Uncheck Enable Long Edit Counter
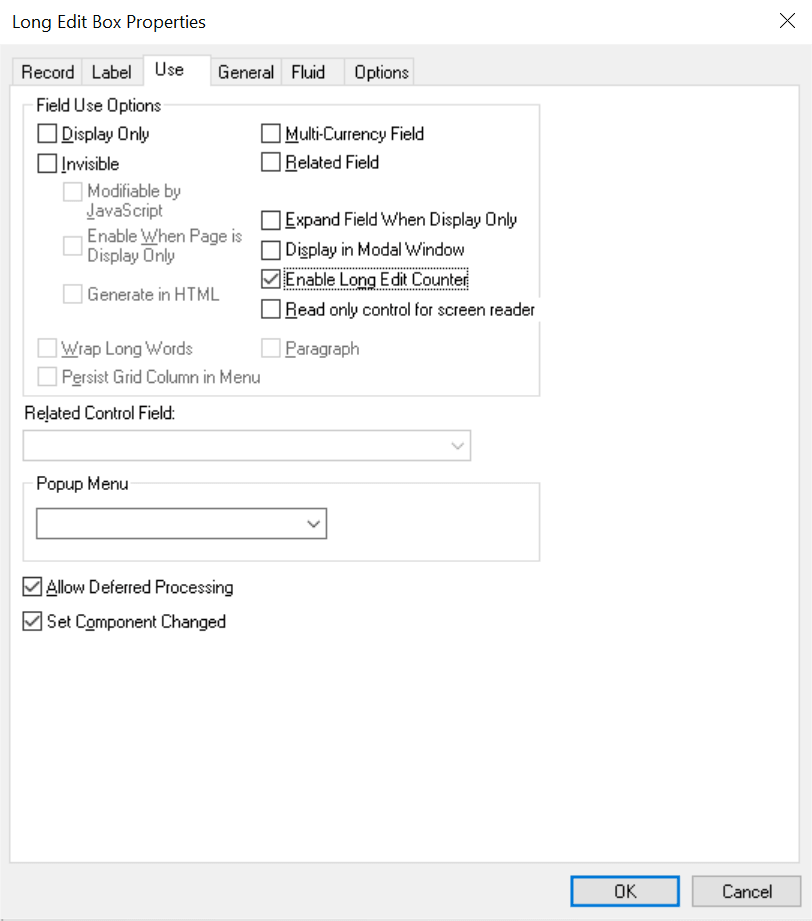 pos(269,278)
